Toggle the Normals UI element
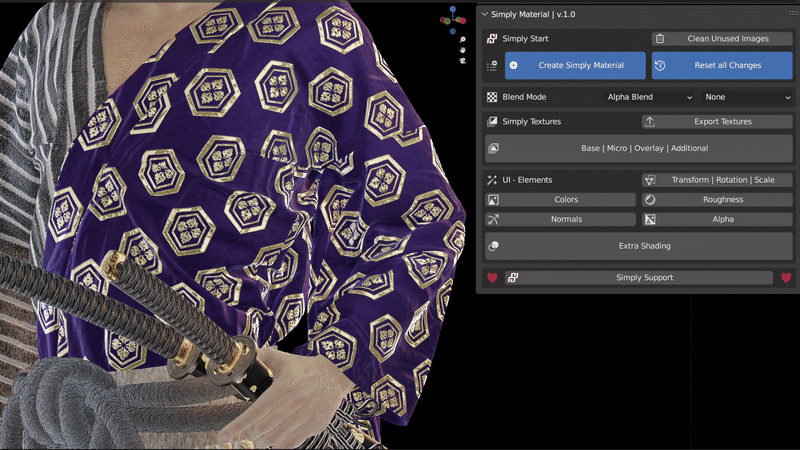This screenshot has width=800, height=450. [x=566, y=219]
